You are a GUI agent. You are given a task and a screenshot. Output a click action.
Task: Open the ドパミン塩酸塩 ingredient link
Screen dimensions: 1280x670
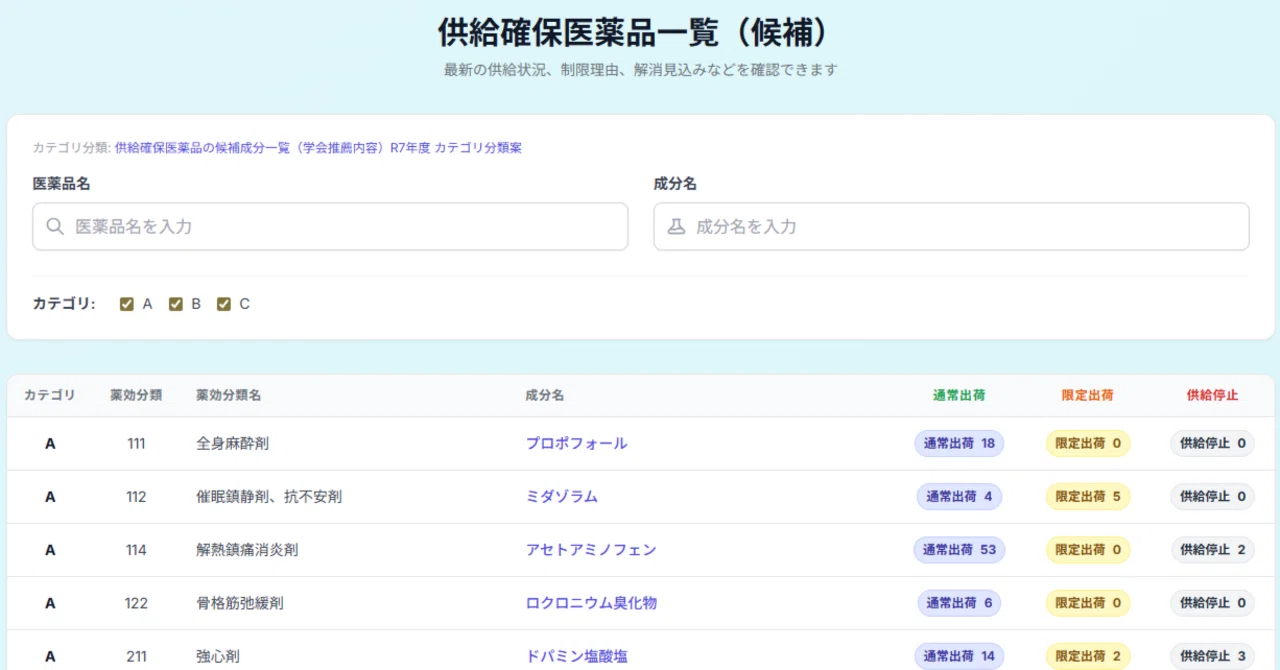coord(576,656)
